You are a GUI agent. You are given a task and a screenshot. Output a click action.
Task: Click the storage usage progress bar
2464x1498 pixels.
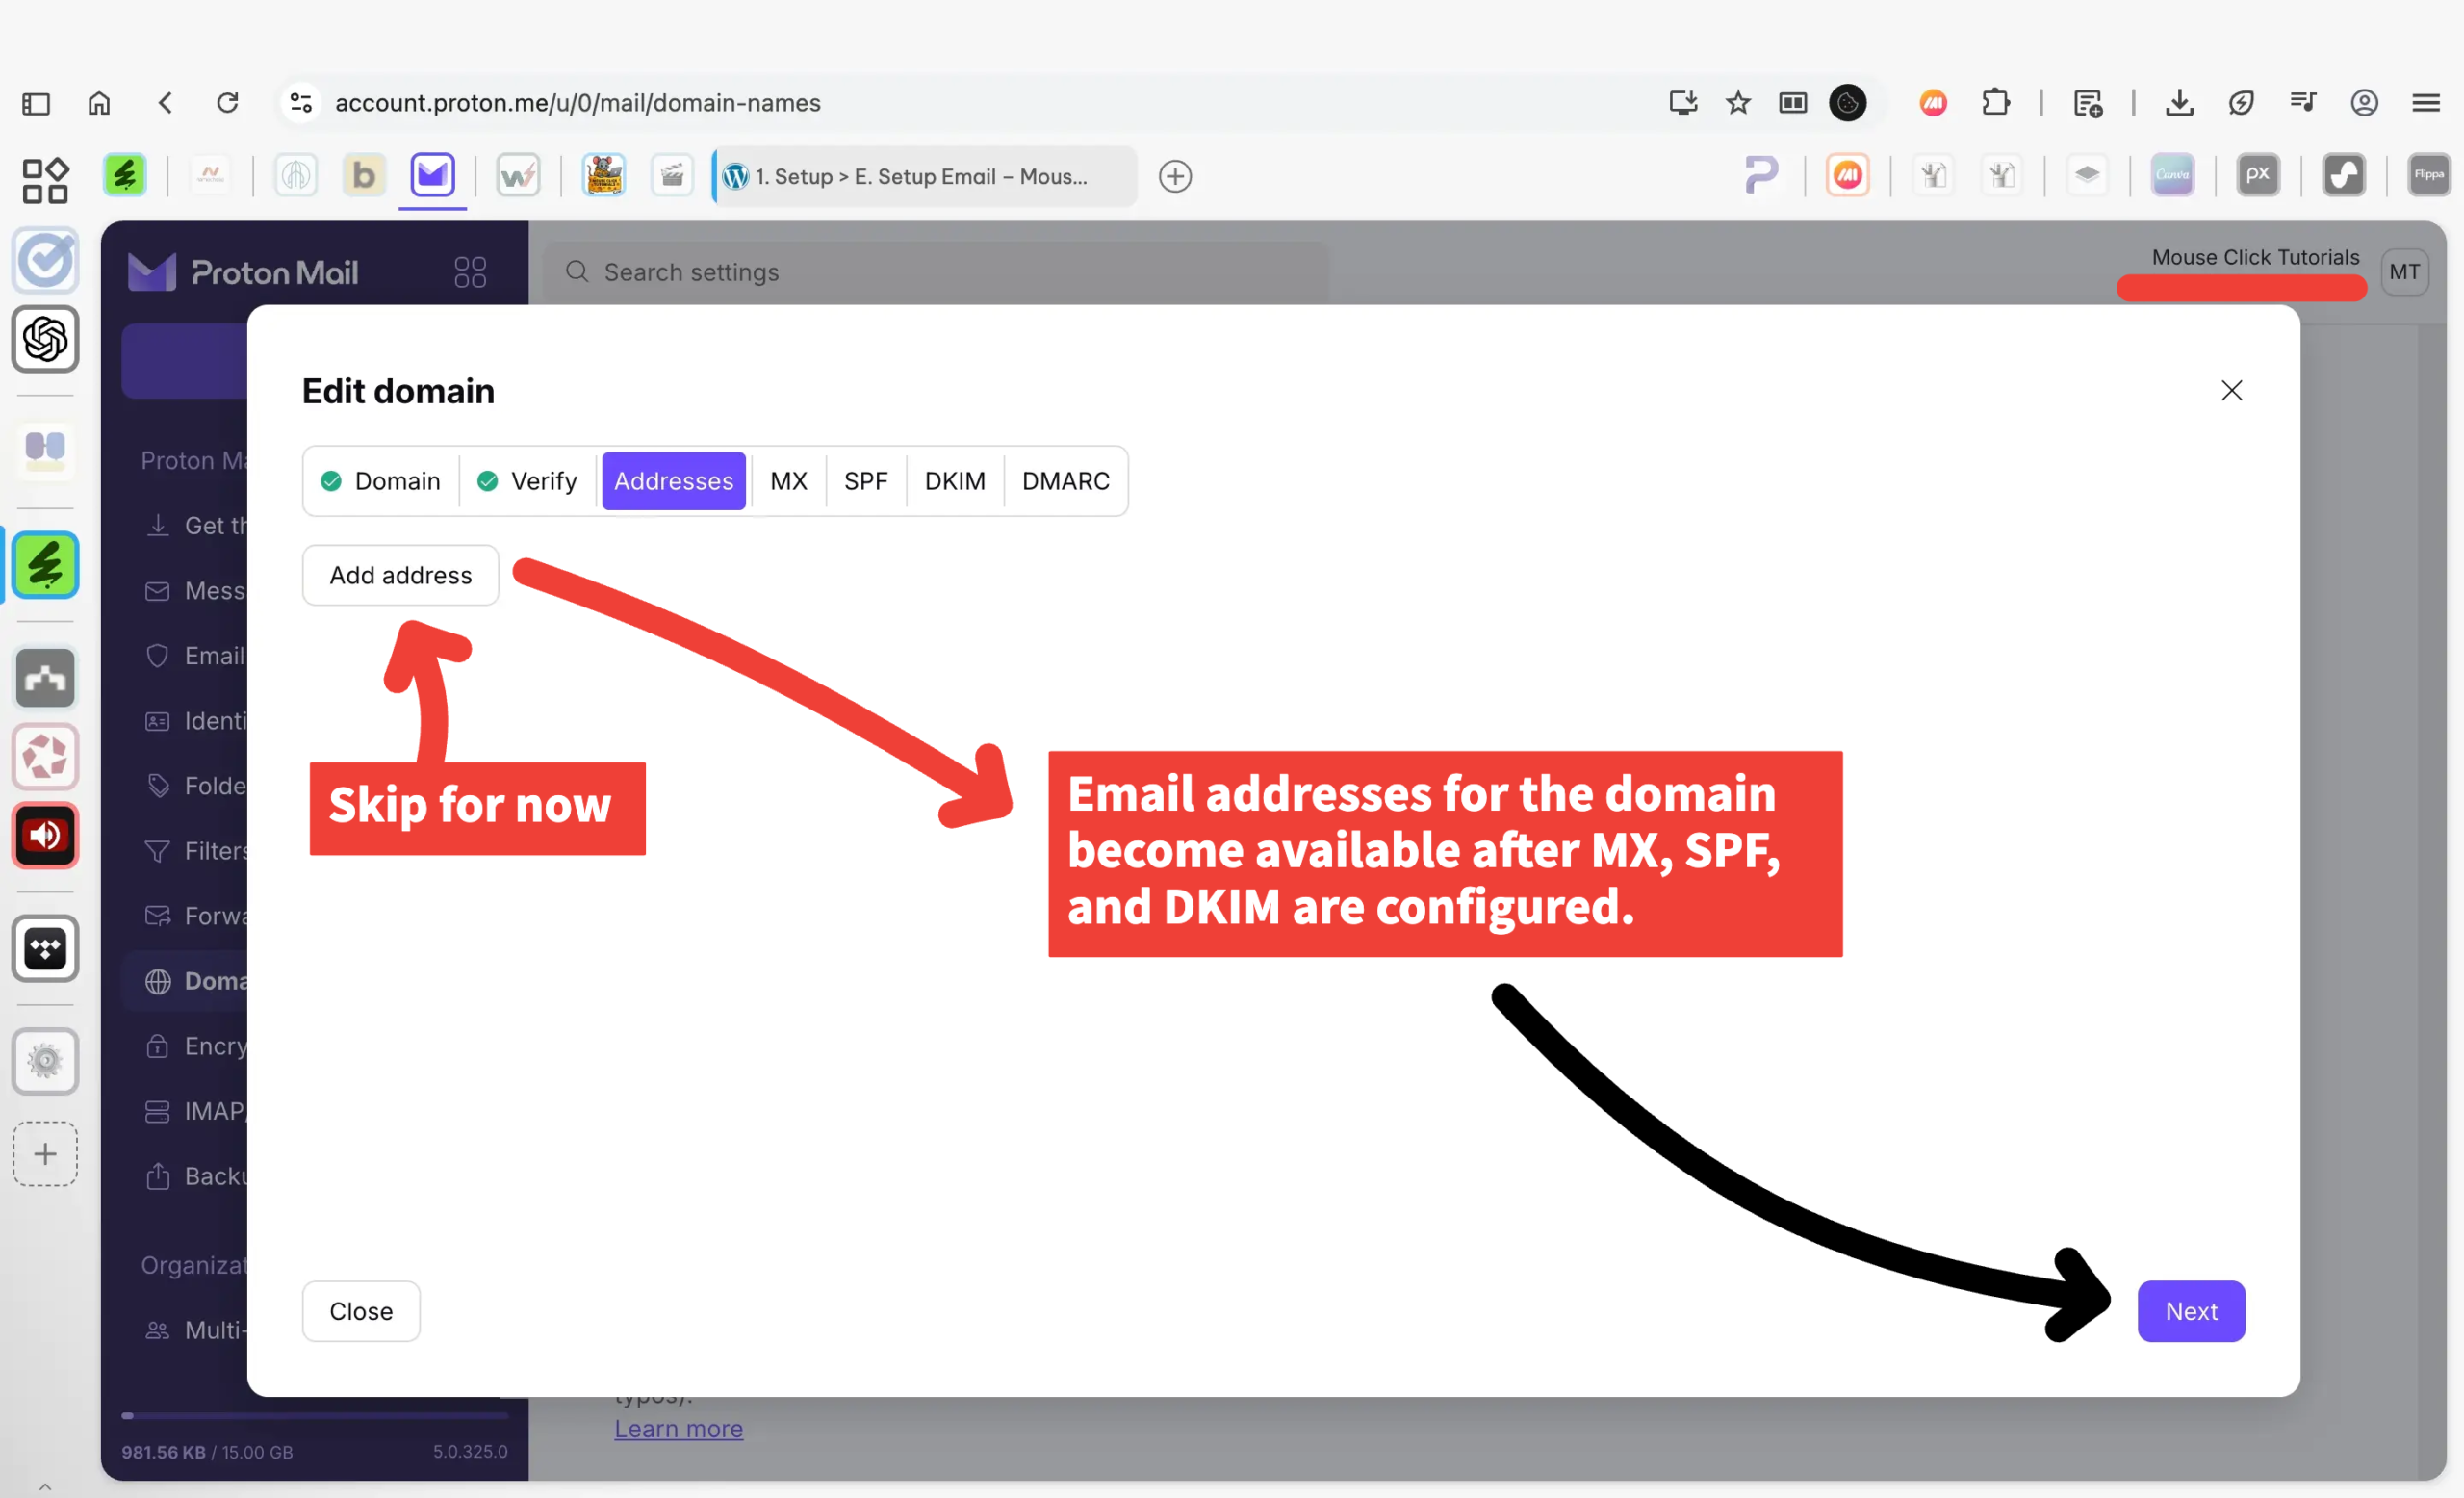tap(314, 1416)
